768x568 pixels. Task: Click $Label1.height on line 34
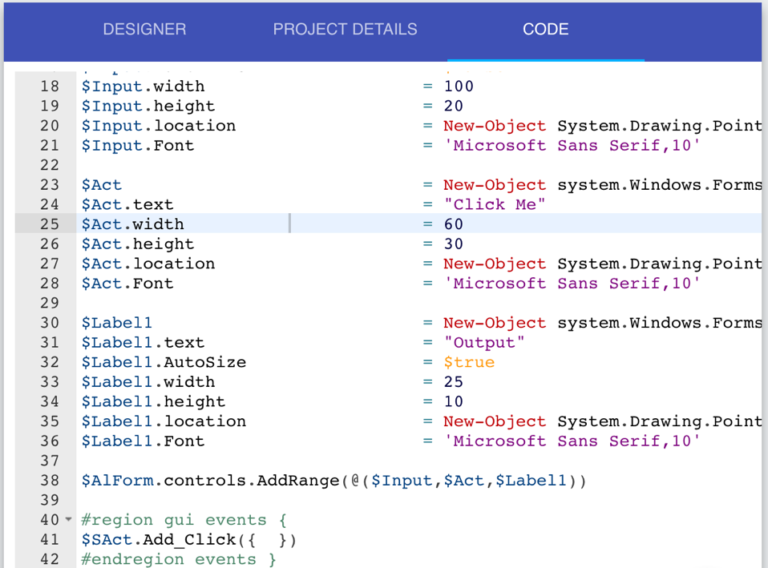pyautogui.click(x=153, y=402)
